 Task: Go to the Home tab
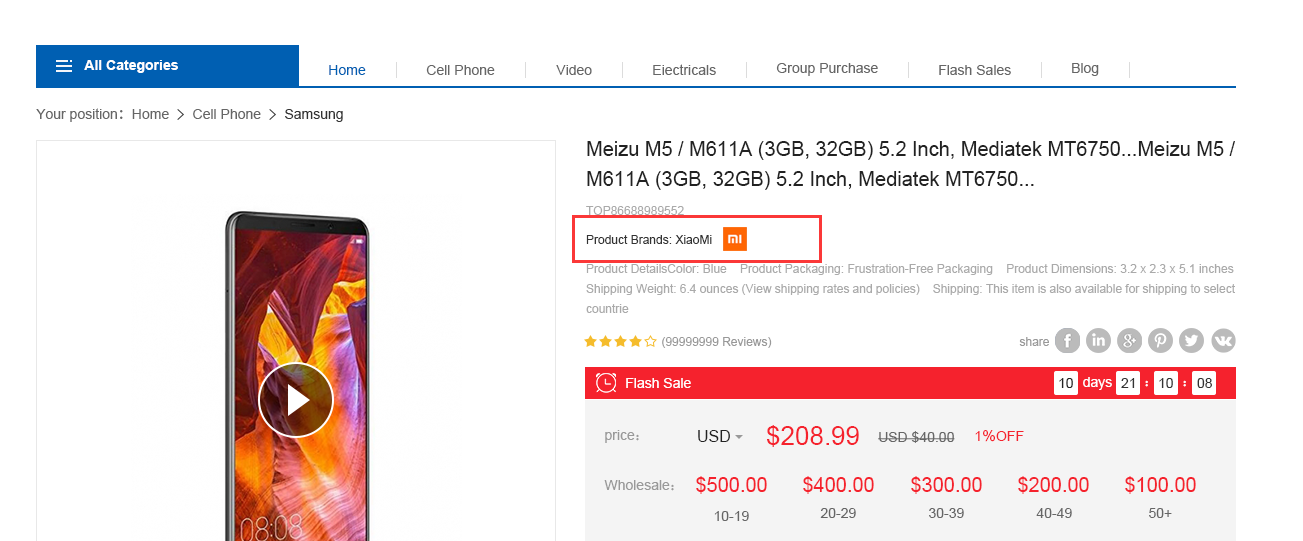[347, 70]
